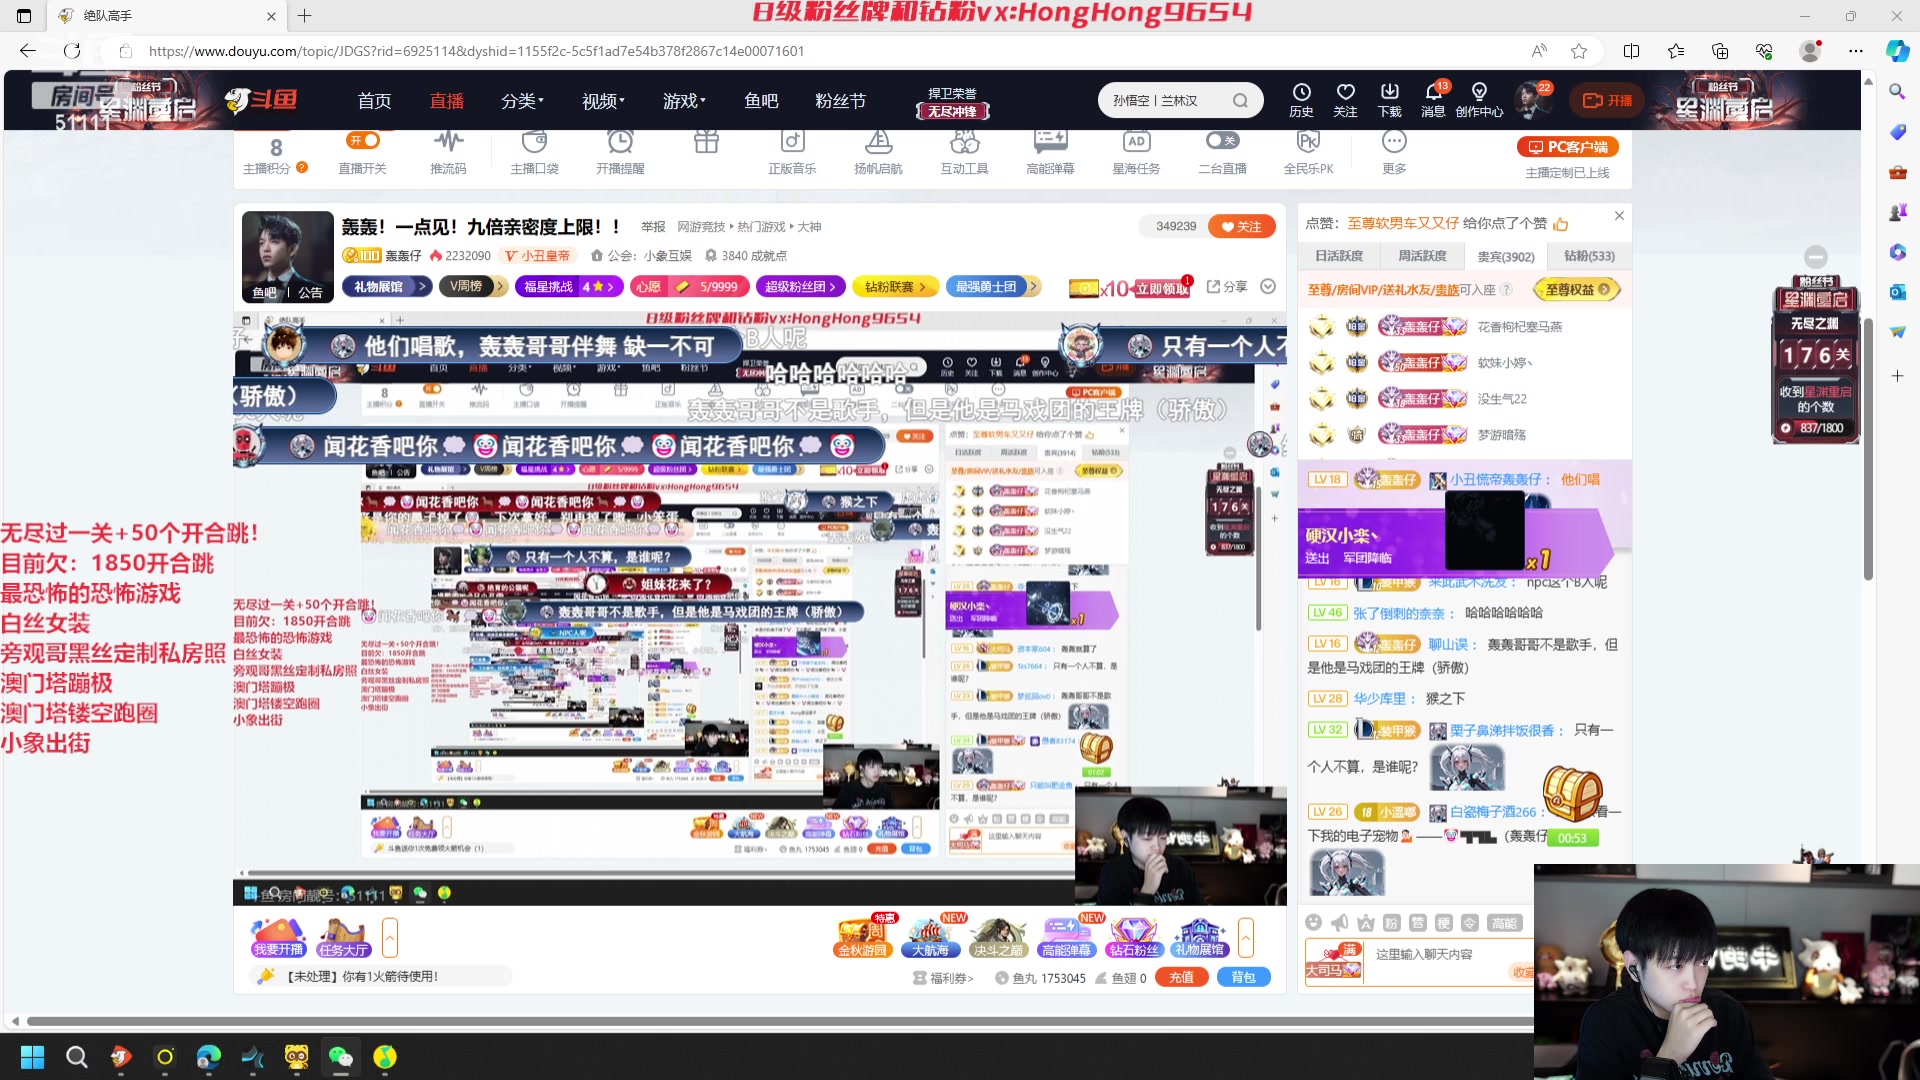This screenshot has width=1920, height=1080.
Task: Open the 分类 category dropdown
Action: pos(523,100)
